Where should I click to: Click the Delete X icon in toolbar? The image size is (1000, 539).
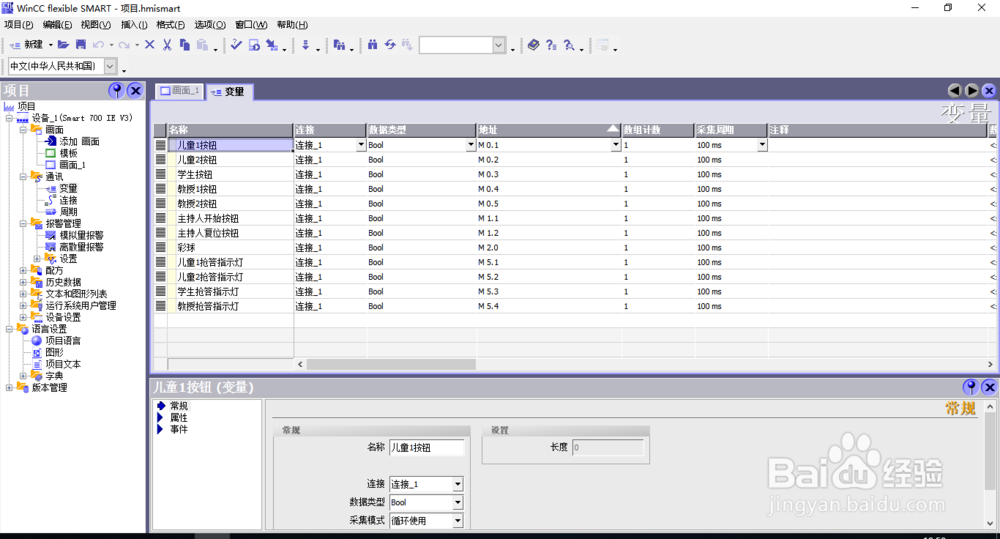(x=150, y=45)
